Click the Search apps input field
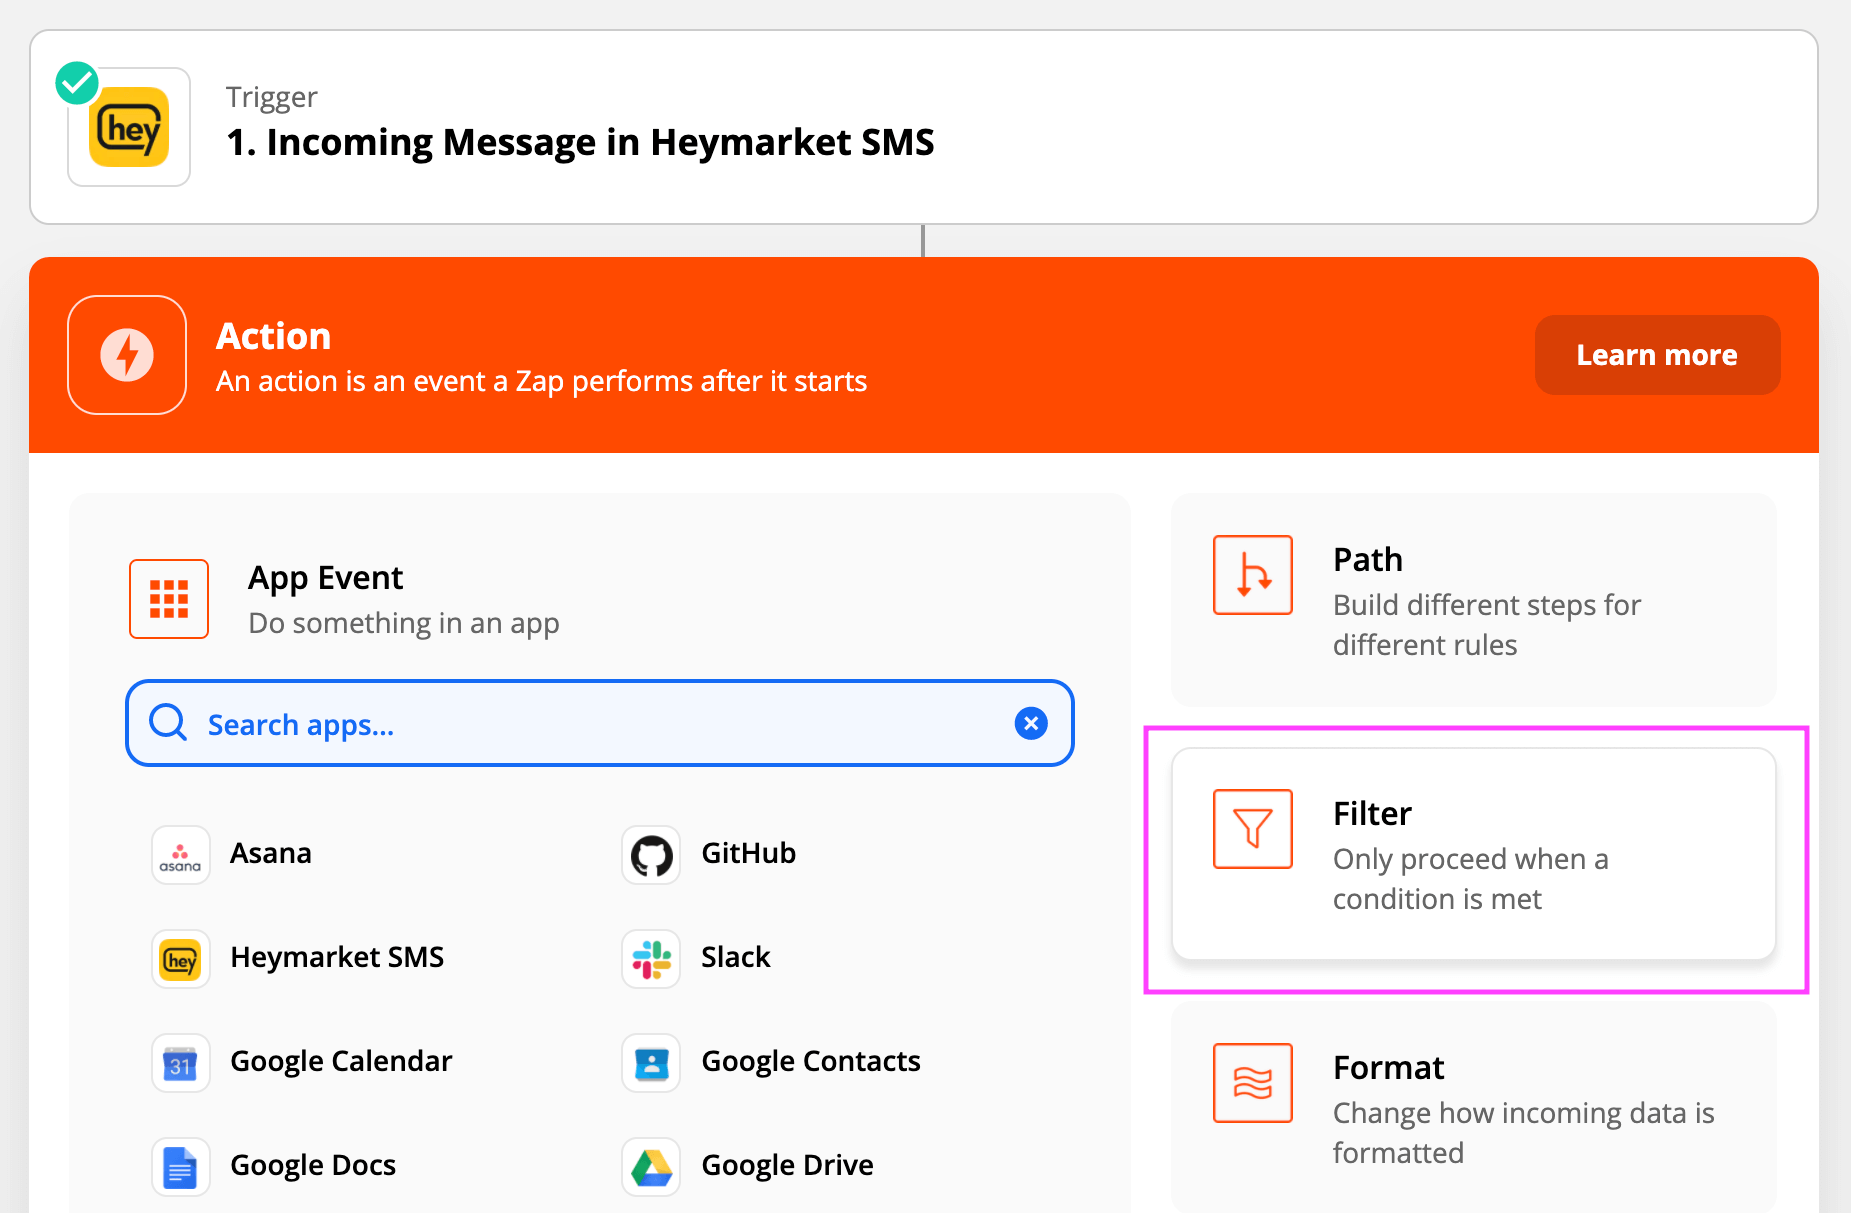This screenshot has height=1213, width=1851. [600, 723]
